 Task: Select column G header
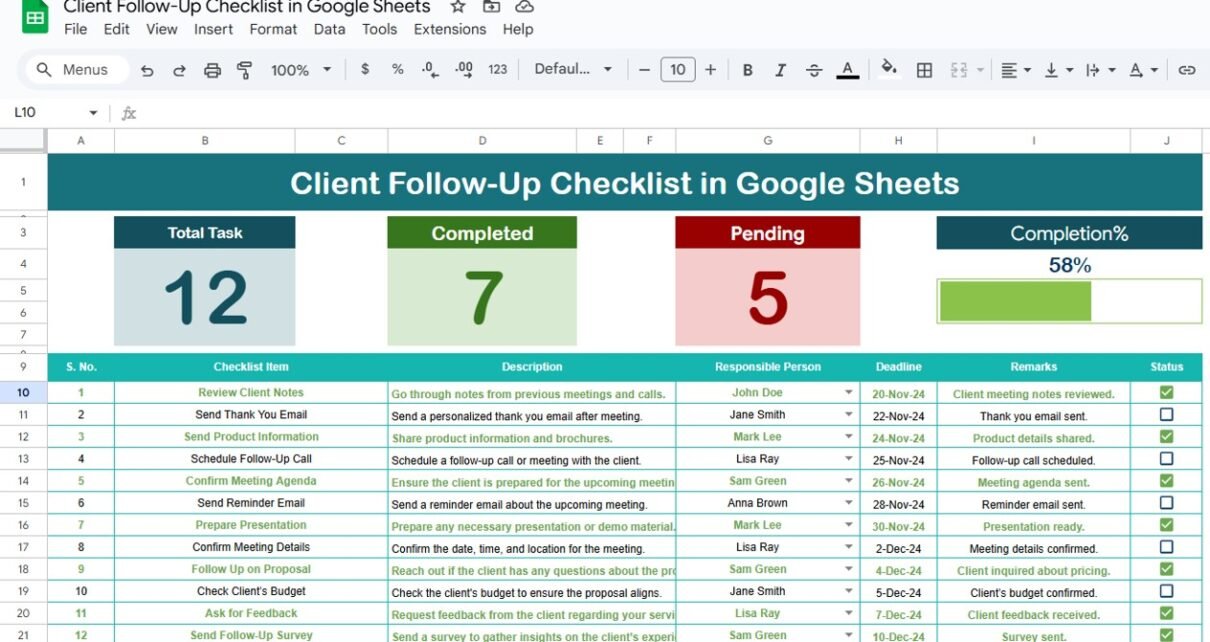[768, 141]
